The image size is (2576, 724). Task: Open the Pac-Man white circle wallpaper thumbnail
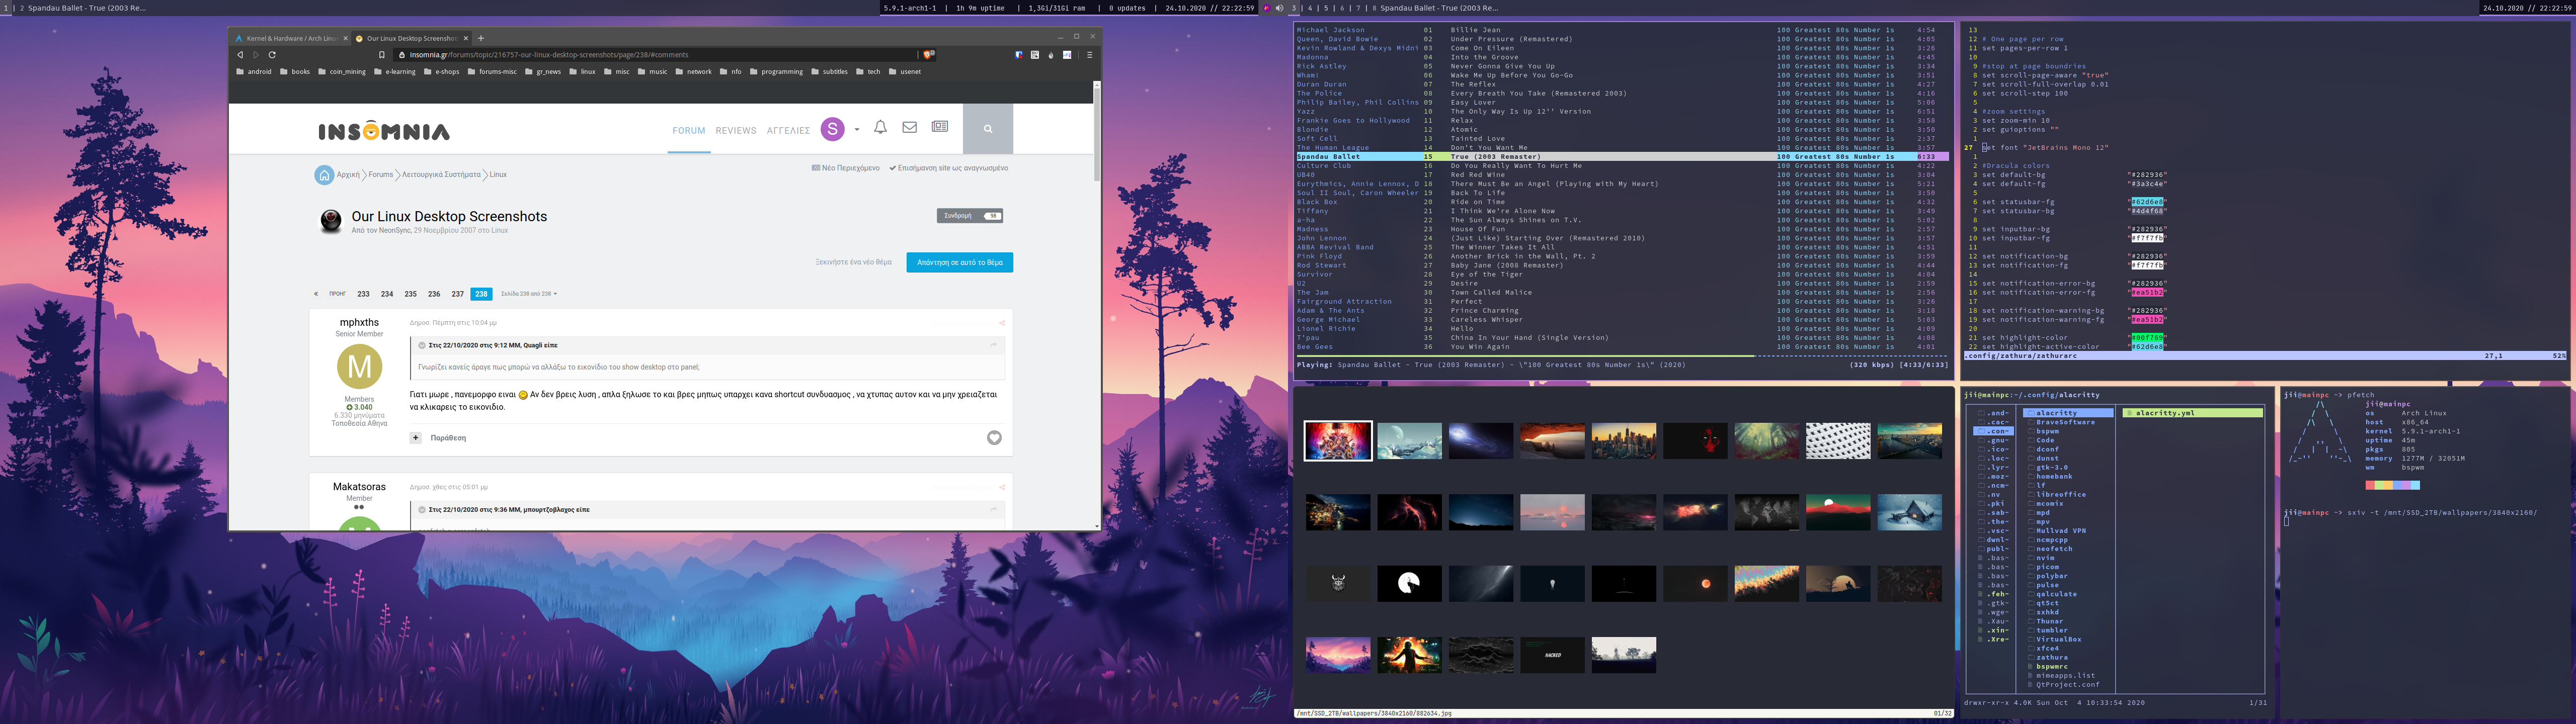[1409, 583]
